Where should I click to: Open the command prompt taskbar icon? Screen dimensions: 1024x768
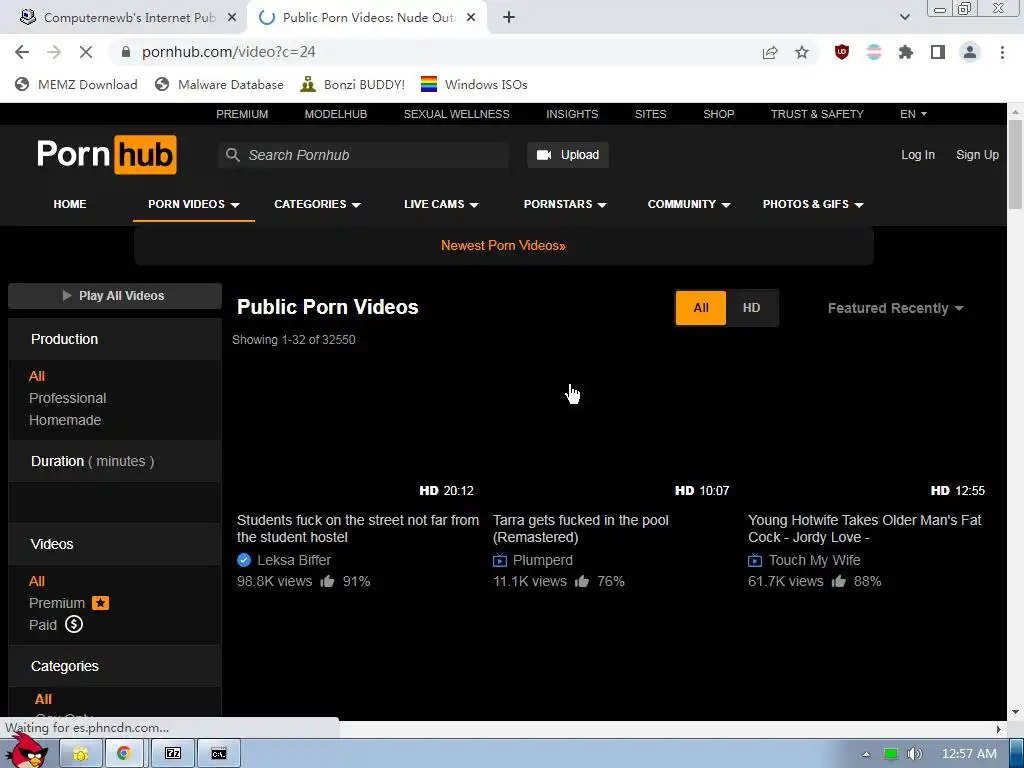coord(219,754)
